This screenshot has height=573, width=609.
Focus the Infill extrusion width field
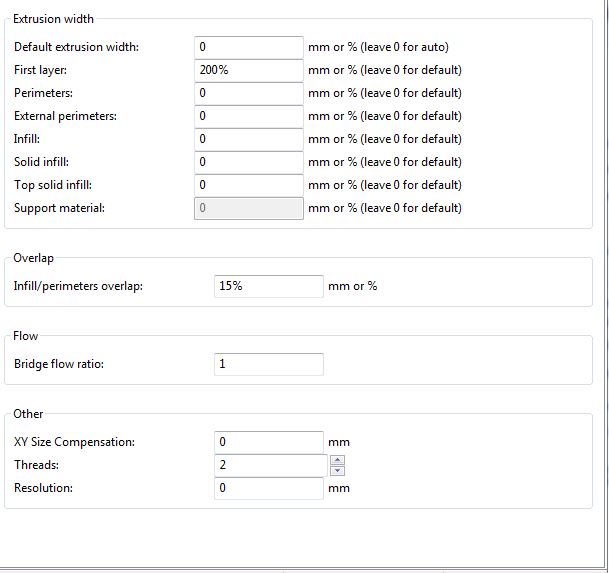(x=248, y=139)
